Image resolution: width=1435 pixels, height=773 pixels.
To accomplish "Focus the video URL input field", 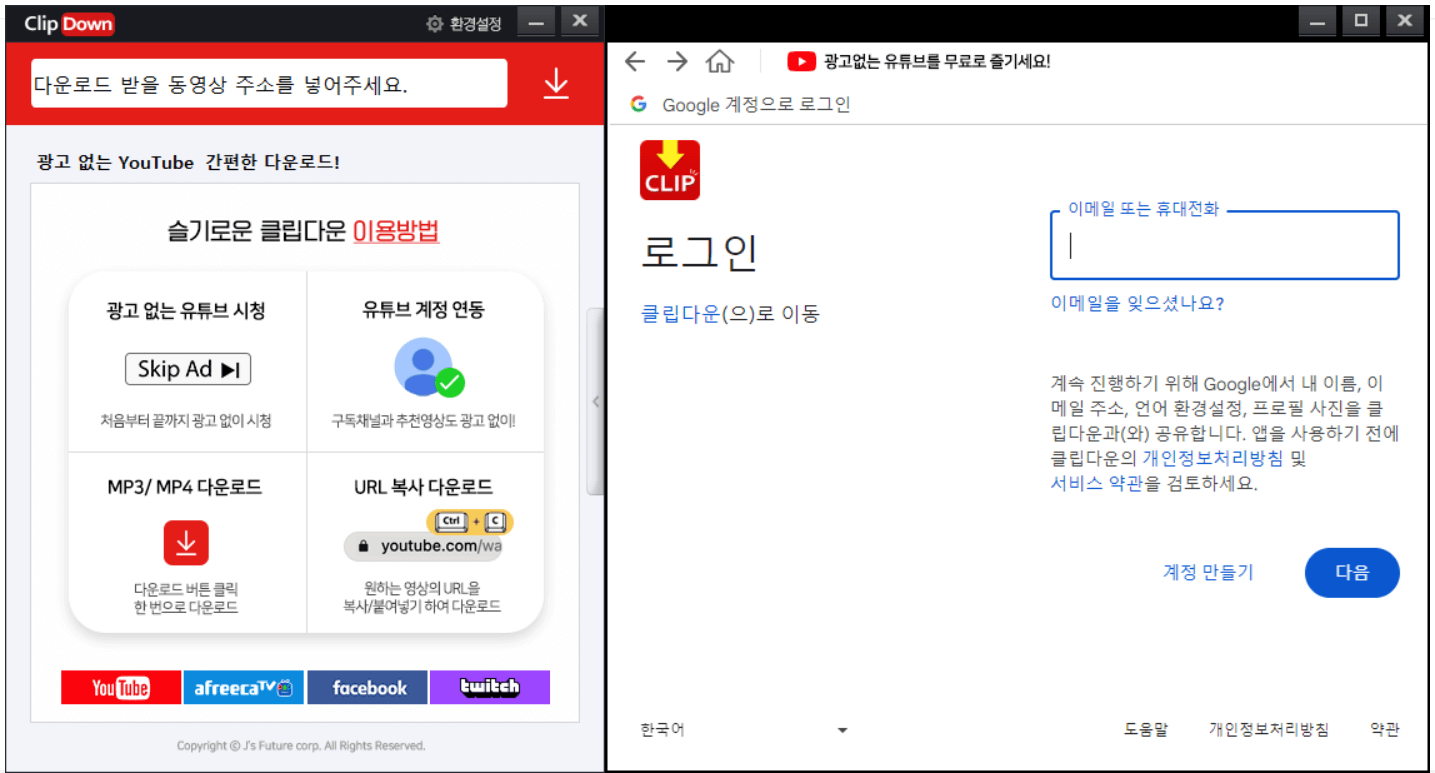I will (269, 84).
